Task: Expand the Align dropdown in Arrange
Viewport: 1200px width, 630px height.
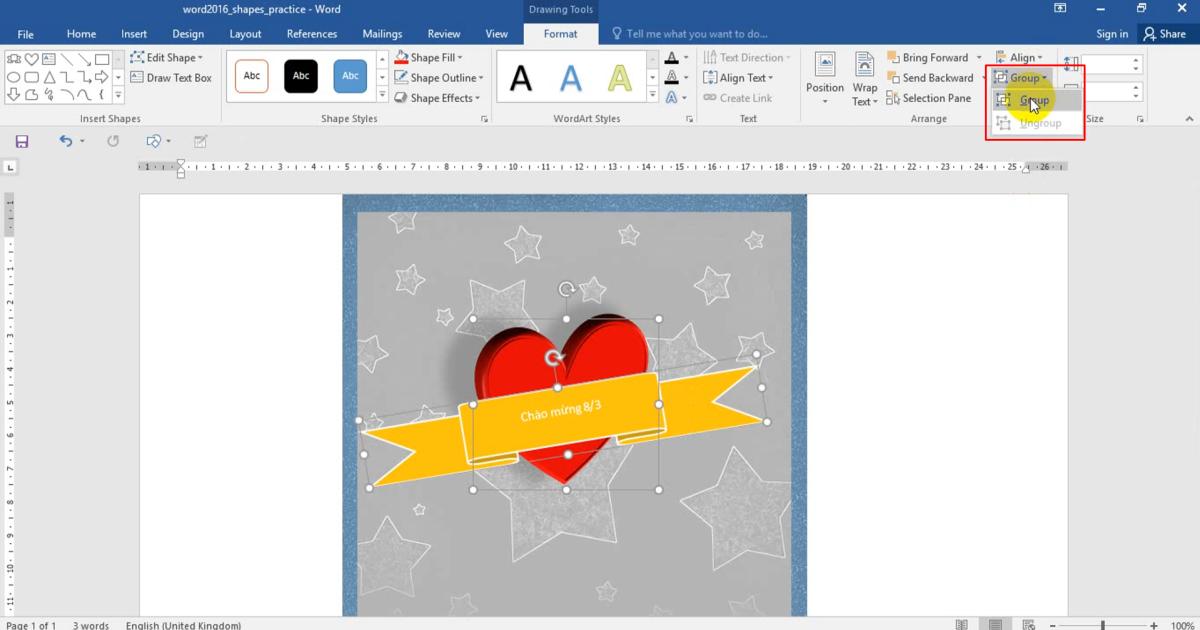Action: [x=1021, y=58]
